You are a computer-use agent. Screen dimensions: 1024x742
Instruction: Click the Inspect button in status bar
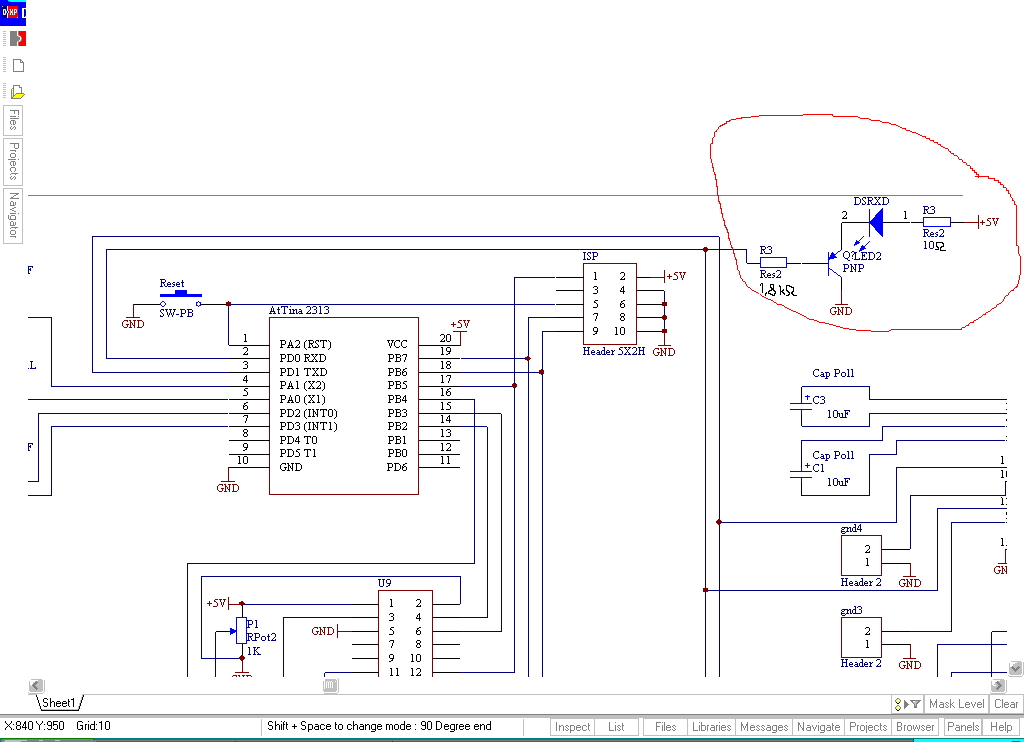(x=572, y=727)
